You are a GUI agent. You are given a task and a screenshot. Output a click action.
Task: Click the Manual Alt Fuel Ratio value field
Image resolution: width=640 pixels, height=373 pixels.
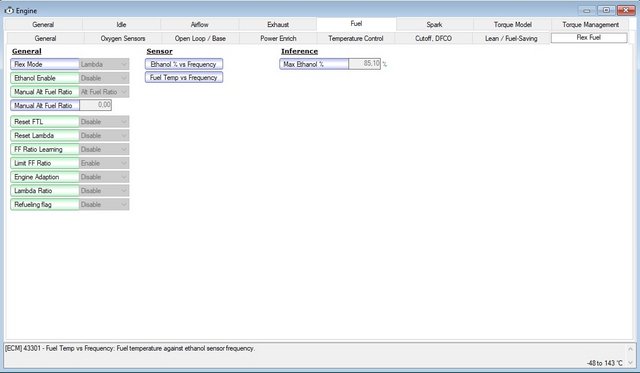(x=96, y=105)
